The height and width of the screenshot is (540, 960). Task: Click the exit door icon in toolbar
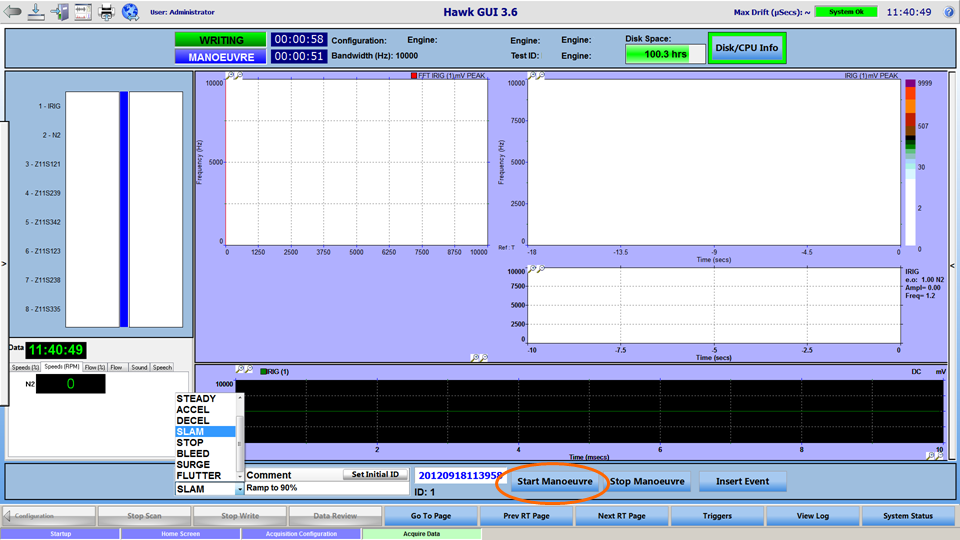coord(60,12)
